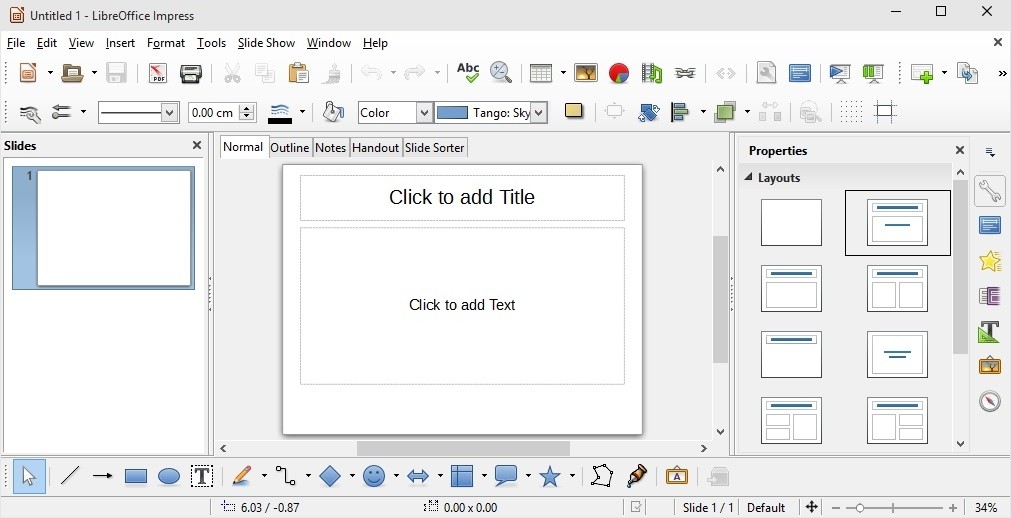Image resolution: width=1011 pixels, height=518 pixels.
Task: Export the presentation as PDF
Action: (x=158, y=73)
